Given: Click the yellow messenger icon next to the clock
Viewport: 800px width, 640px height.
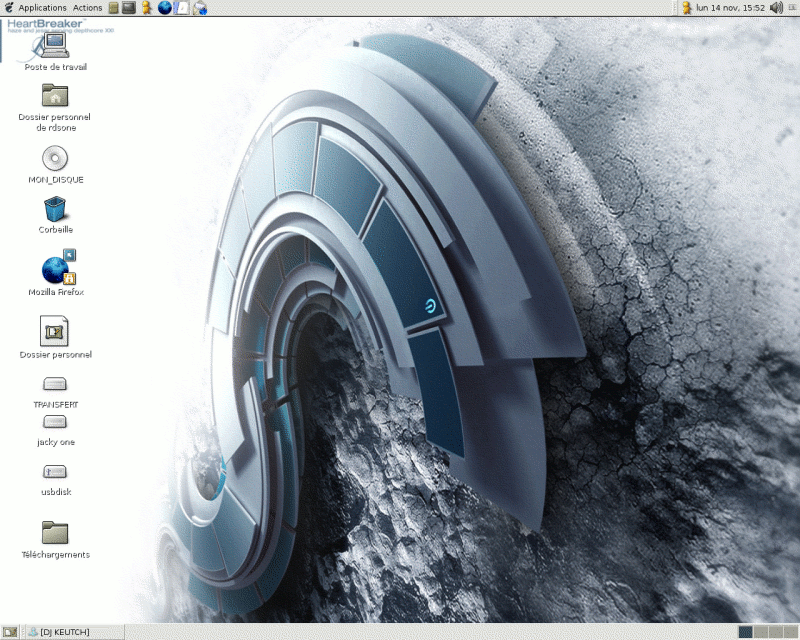Looking at the screenshot, I should point(687,8).
